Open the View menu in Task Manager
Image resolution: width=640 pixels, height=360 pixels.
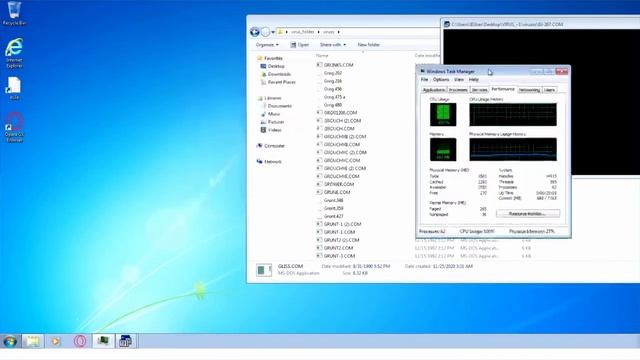click(x=459, y=80)
